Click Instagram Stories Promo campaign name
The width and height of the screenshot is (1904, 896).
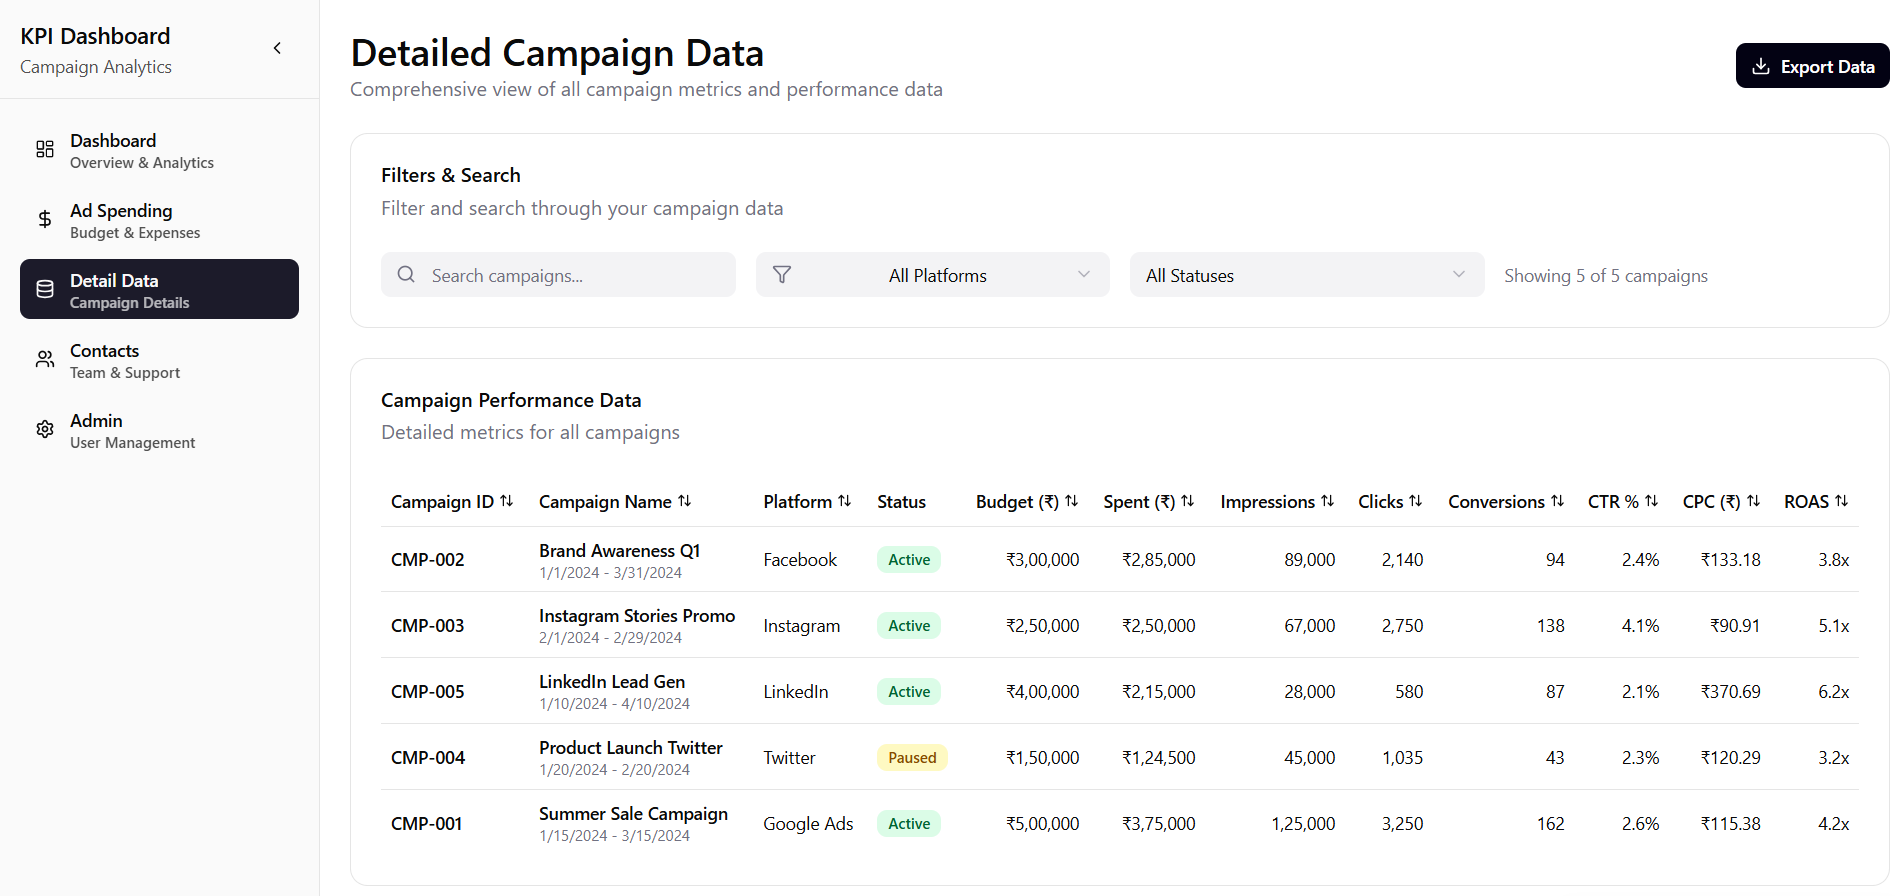637,616
